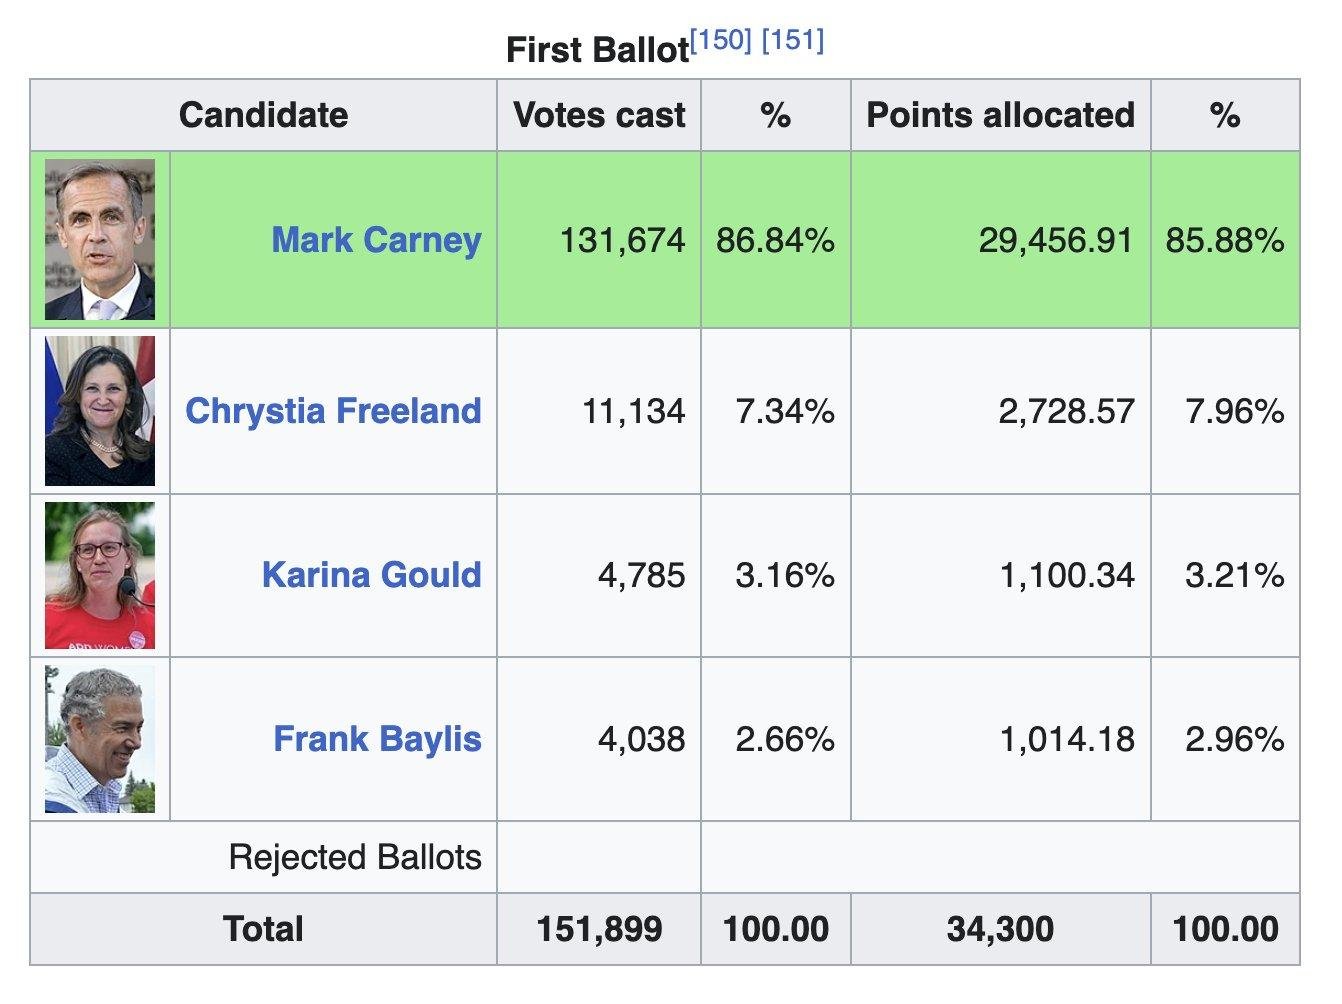Select Carney's 131,674 votes cell

tap(622, 240)
